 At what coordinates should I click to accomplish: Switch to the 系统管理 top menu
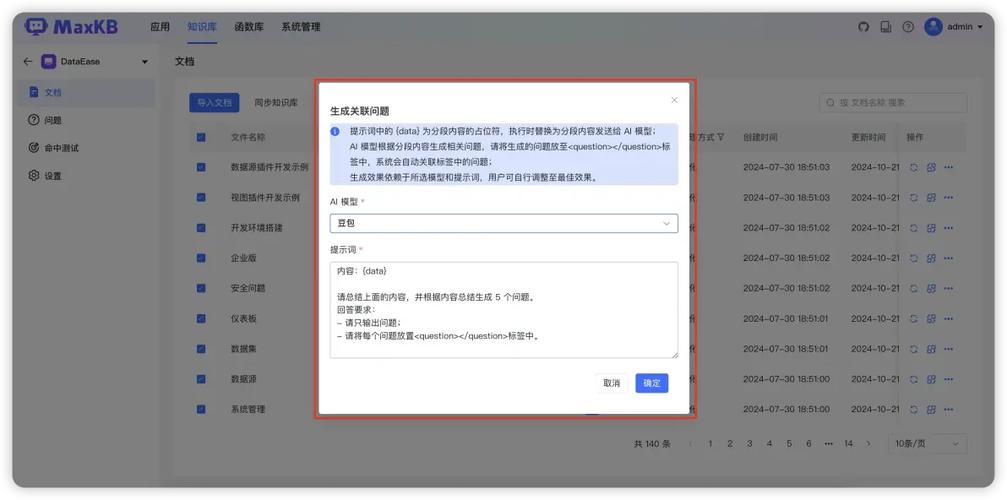[301, 27]
